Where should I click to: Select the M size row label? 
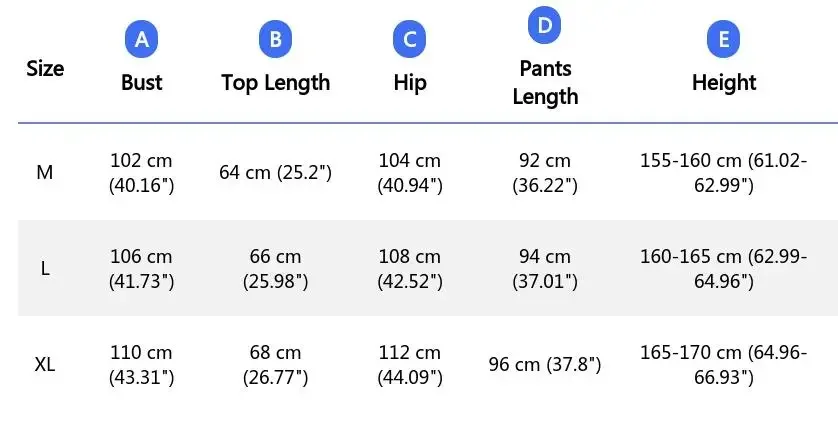[x=45, y=172]
